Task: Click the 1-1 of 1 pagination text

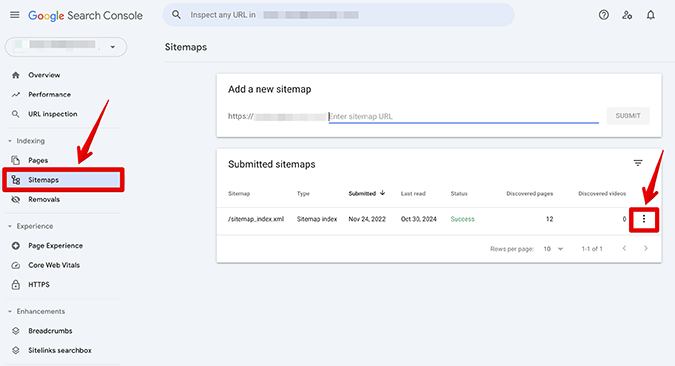Action: [x=592, y=249]
